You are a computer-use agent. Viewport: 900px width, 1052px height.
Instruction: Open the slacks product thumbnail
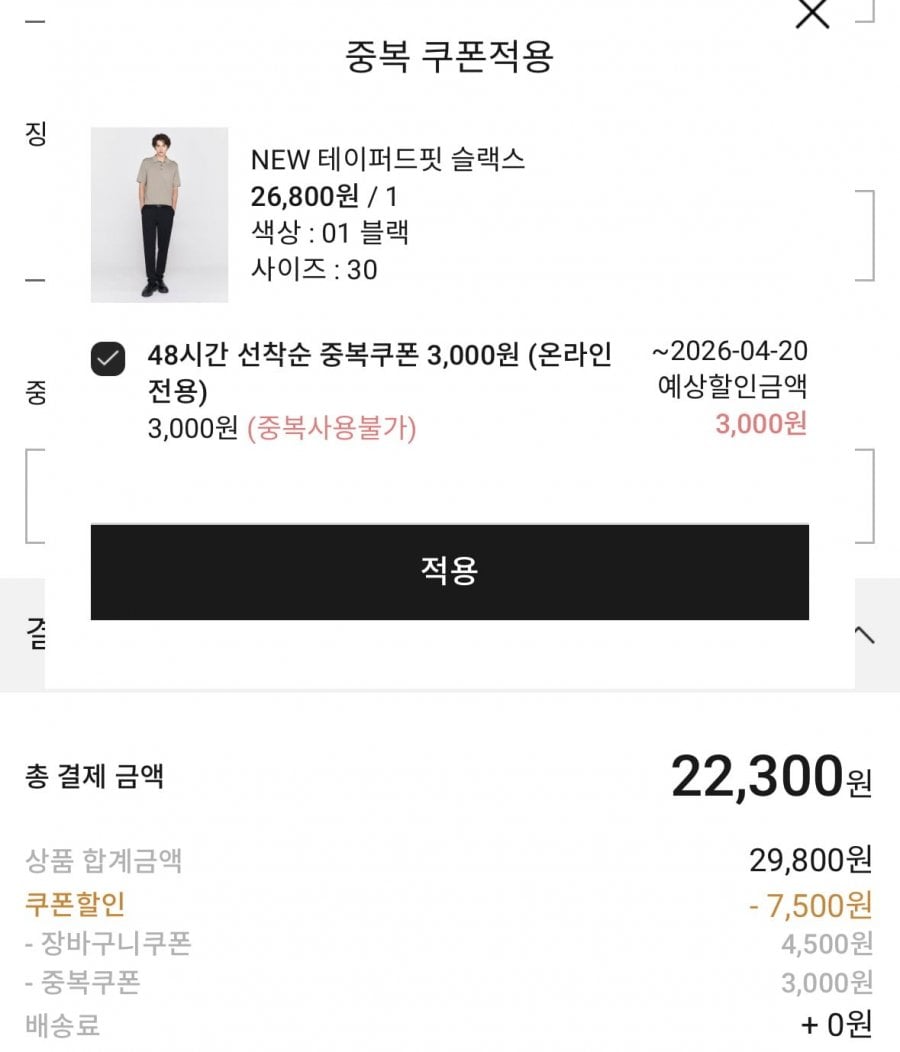(x=159, y=215)
